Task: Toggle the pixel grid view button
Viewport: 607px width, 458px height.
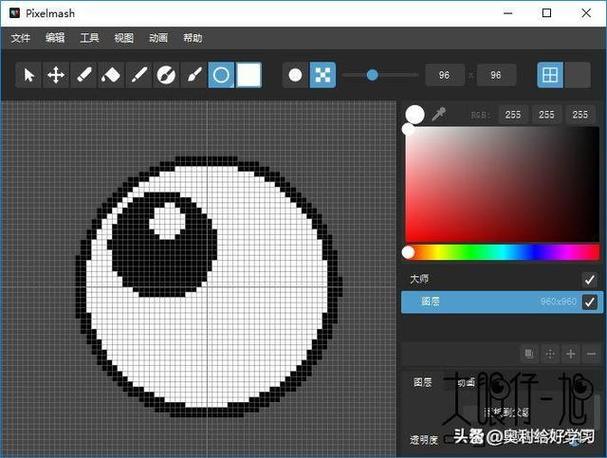Action: [550, 75]
